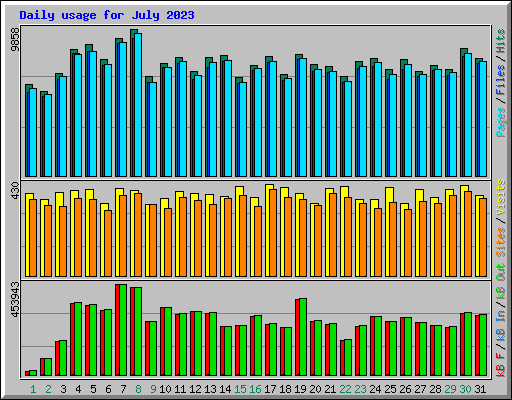512x400 pixels.
Task: Click the 453943 axis value label
Action: pyautogui.click(x=15, y=299)
